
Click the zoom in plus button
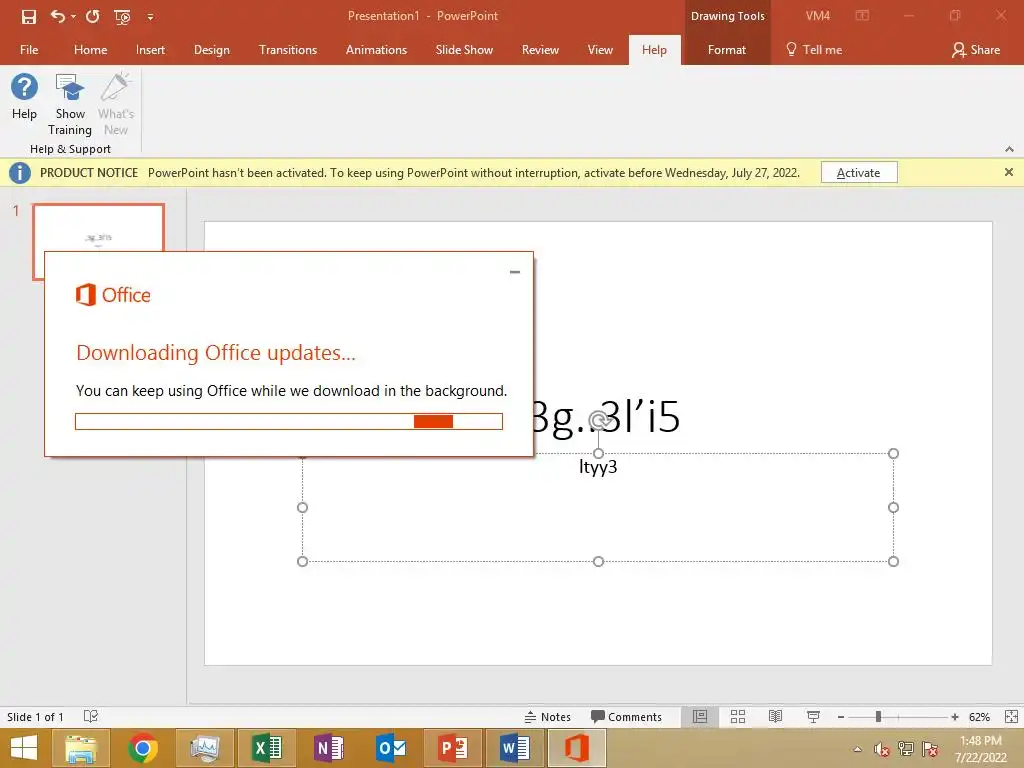[x=955, y=717]
